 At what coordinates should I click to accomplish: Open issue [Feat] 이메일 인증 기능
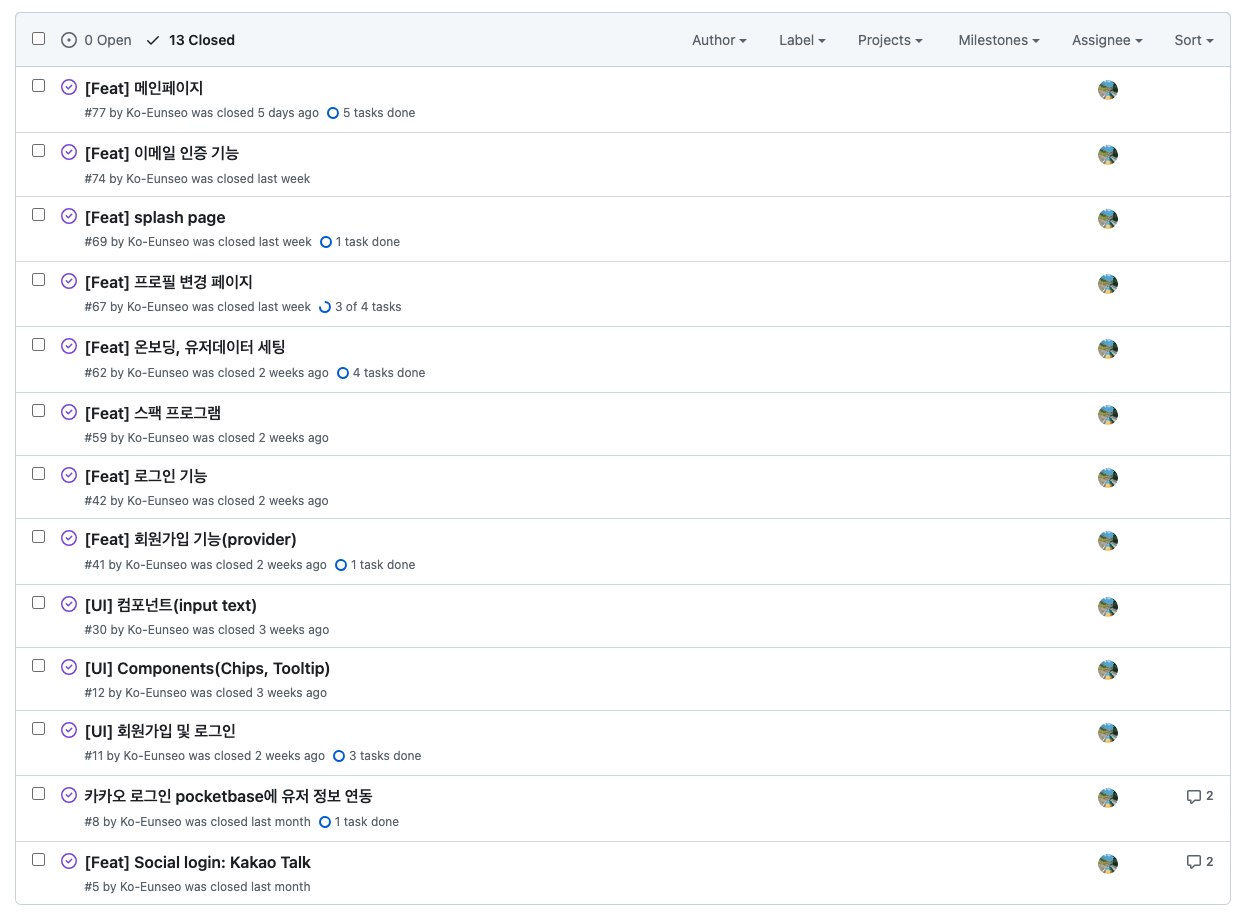tap(162, 153)
